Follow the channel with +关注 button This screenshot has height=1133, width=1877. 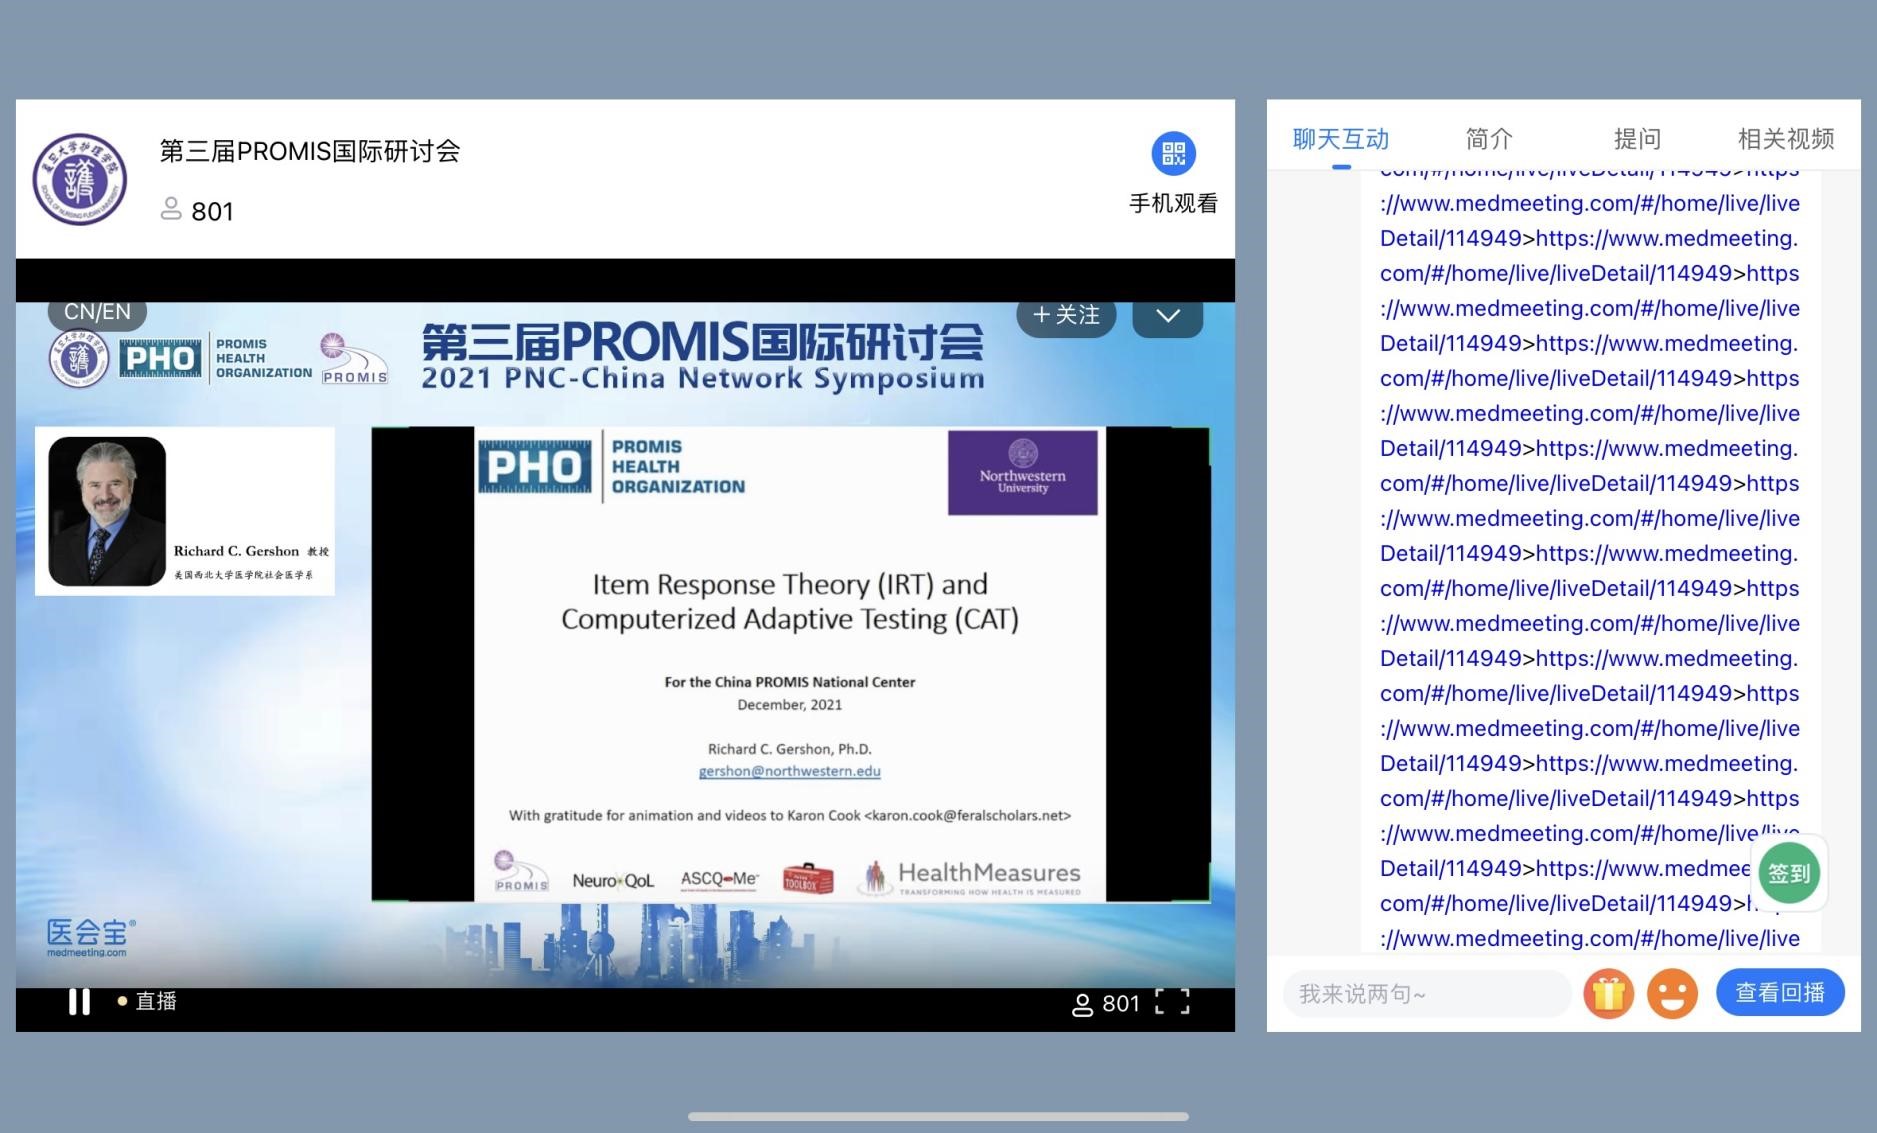[x=1065, y=316]
